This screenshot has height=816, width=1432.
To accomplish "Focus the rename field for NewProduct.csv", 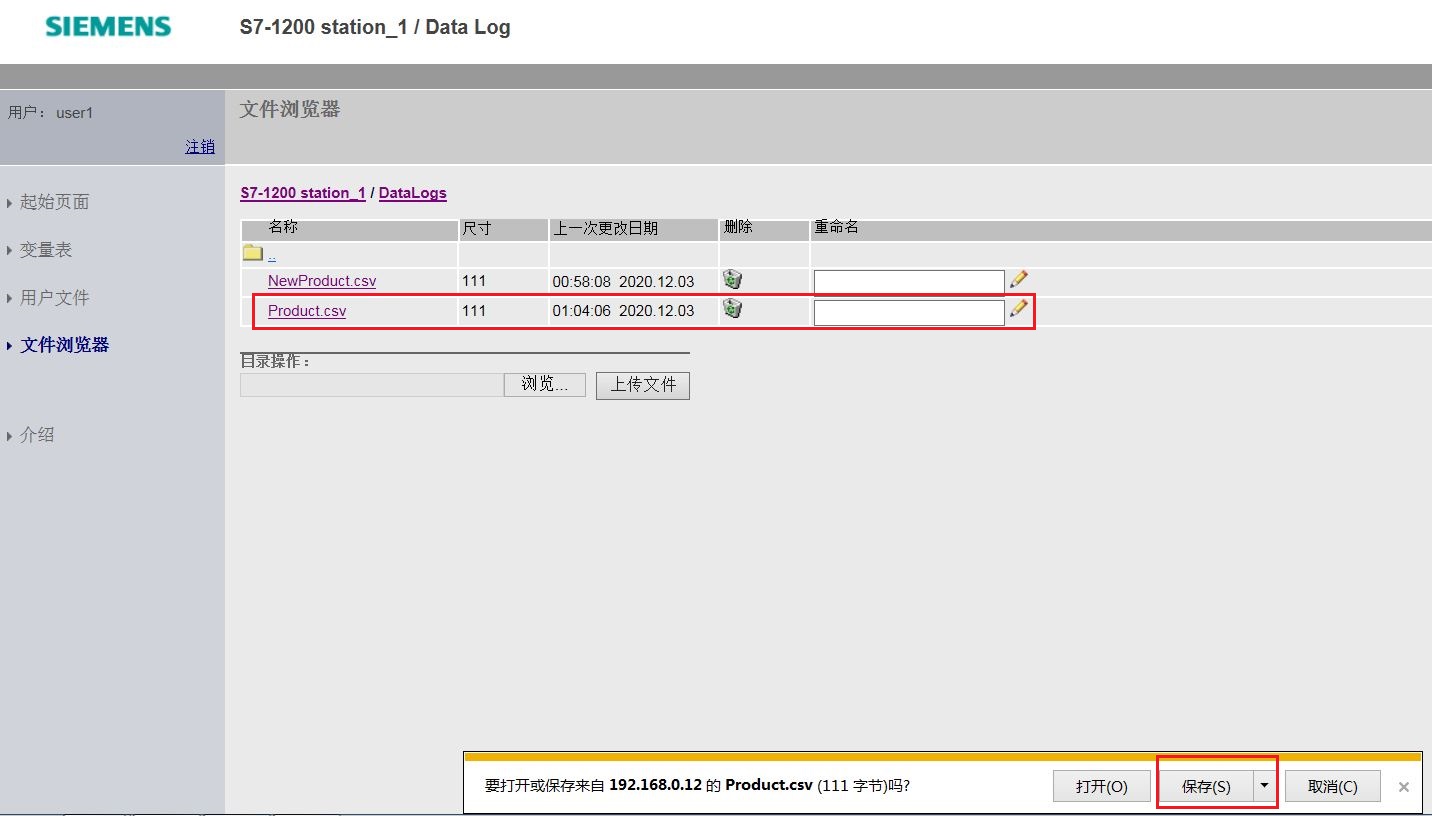I will (909, 282).
